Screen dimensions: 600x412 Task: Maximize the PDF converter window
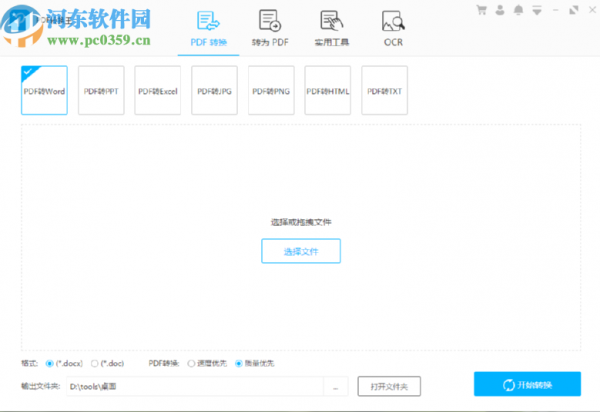click(x=574, y=10)
